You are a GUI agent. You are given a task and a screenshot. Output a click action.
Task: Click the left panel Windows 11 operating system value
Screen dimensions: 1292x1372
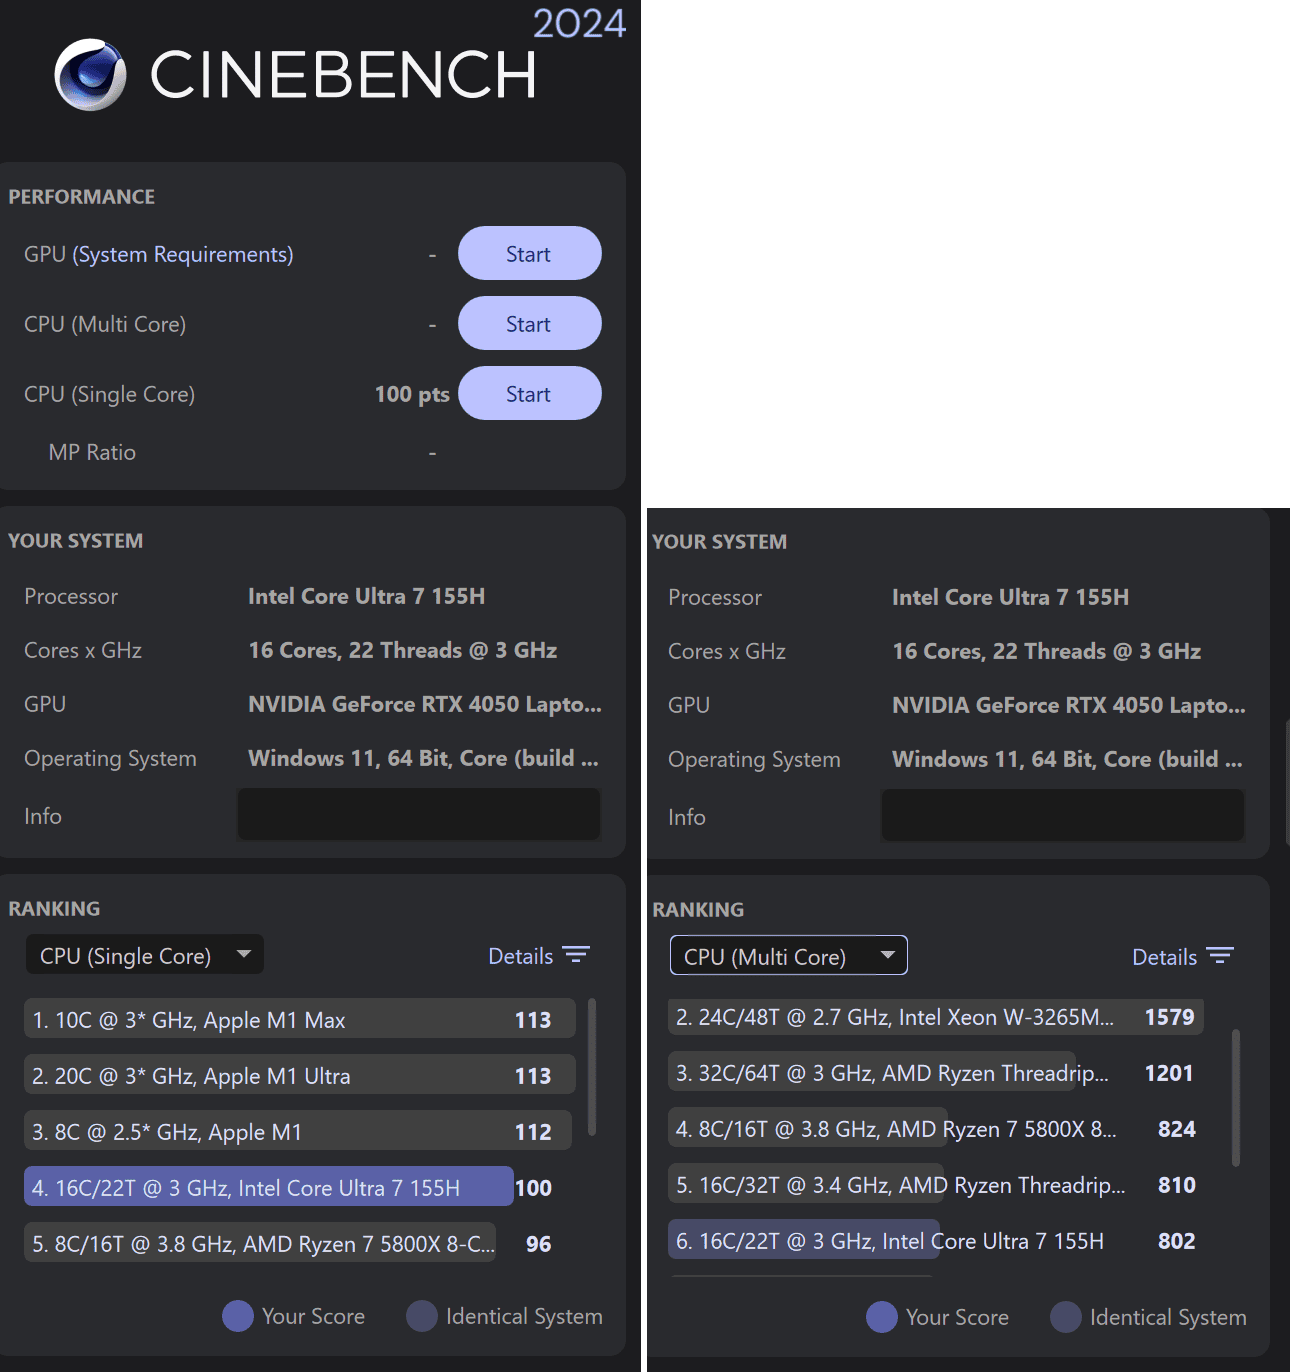[423, 758]
